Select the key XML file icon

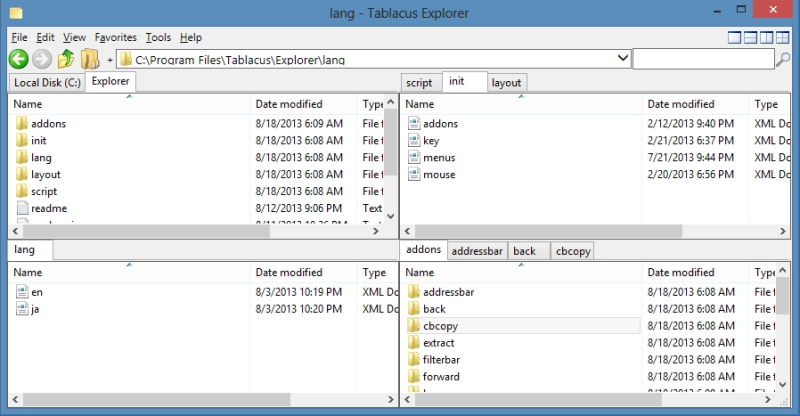[414, 140]
